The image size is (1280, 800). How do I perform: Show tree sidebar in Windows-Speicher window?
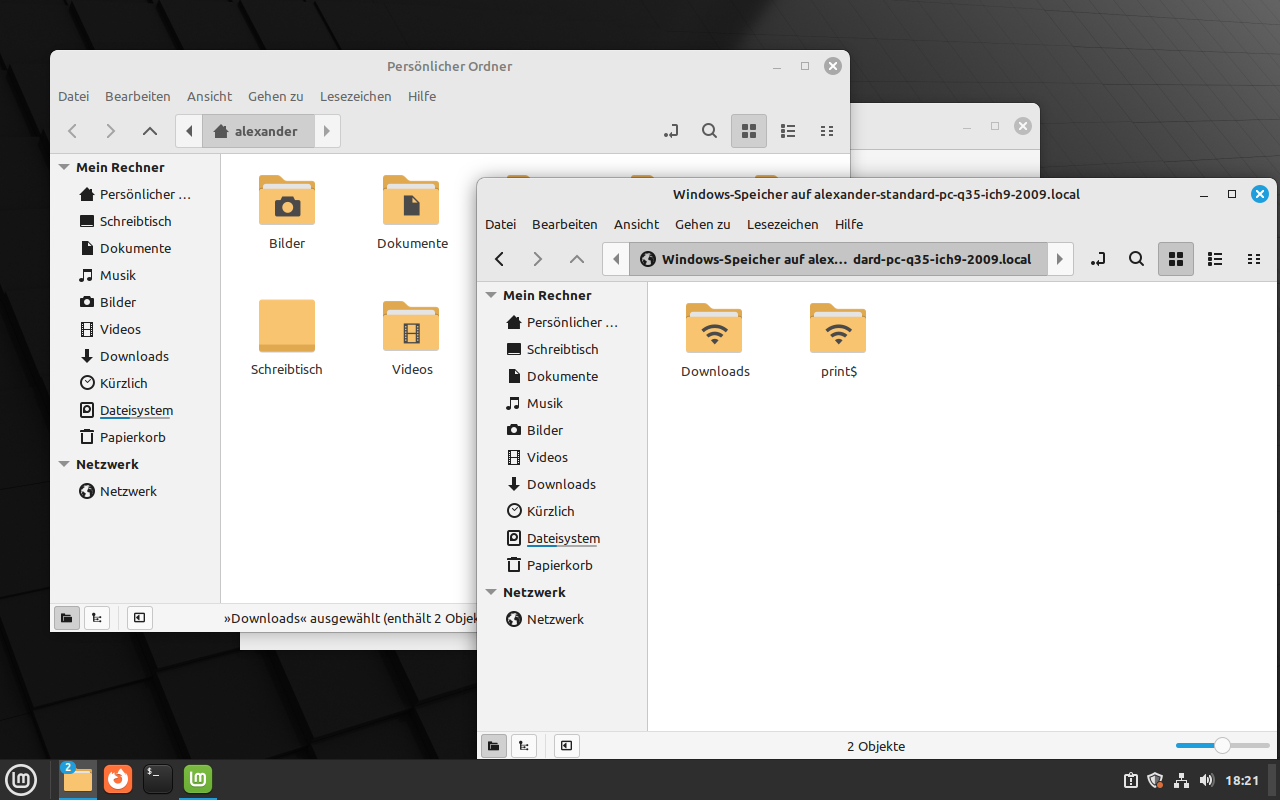tap(524, 746)
